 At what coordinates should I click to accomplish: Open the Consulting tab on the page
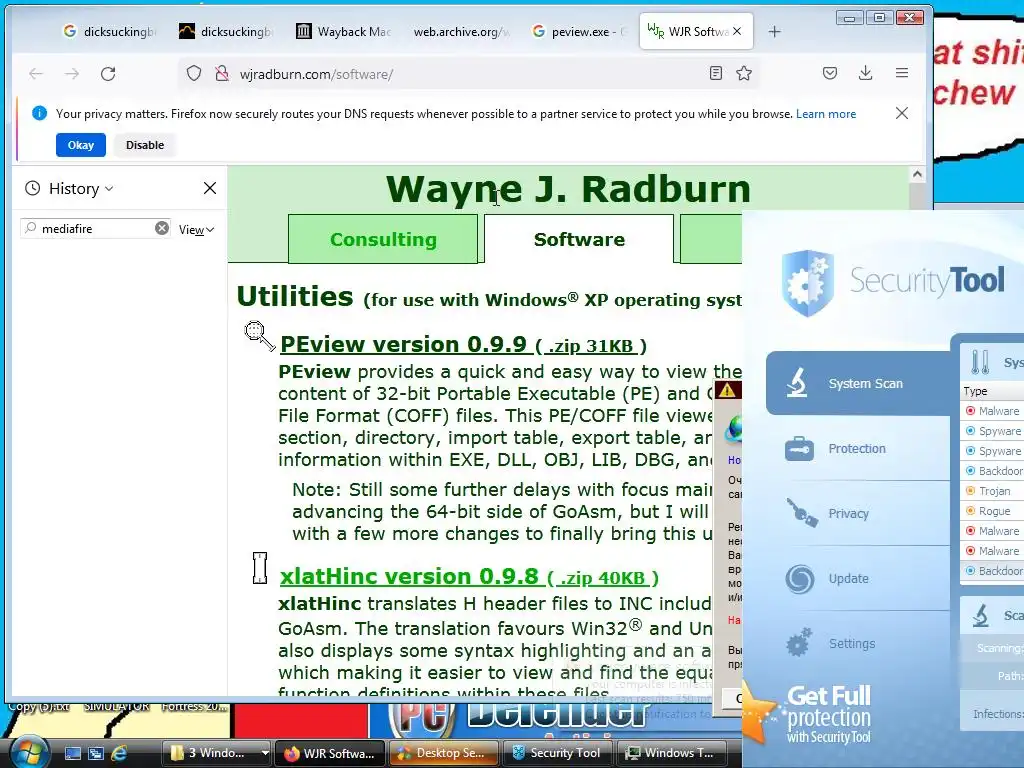click(x=383, y=239)
